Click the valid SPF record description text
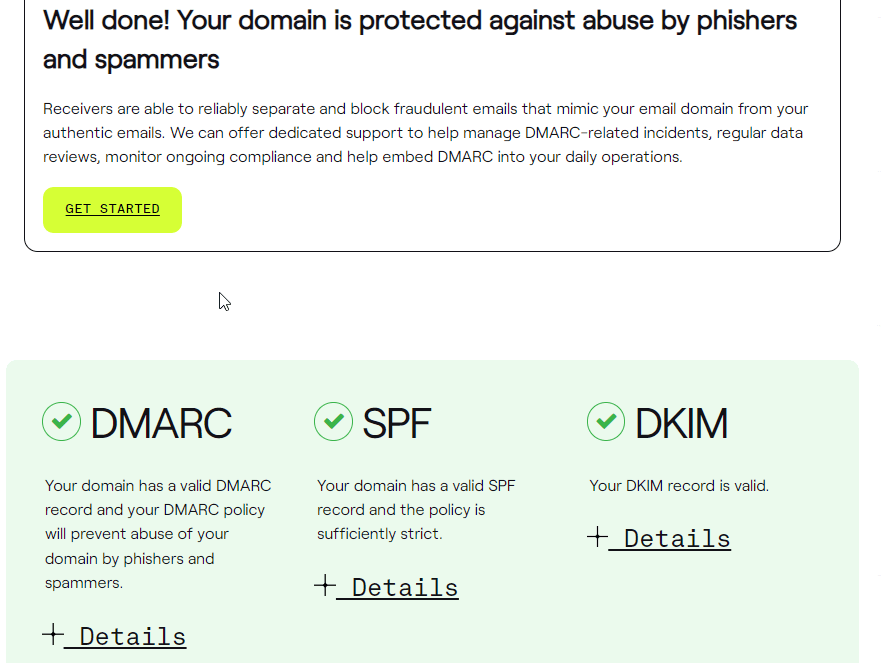The width and height of the screenshot is (881, 663). pyautogui.click(x=416, y=510)
